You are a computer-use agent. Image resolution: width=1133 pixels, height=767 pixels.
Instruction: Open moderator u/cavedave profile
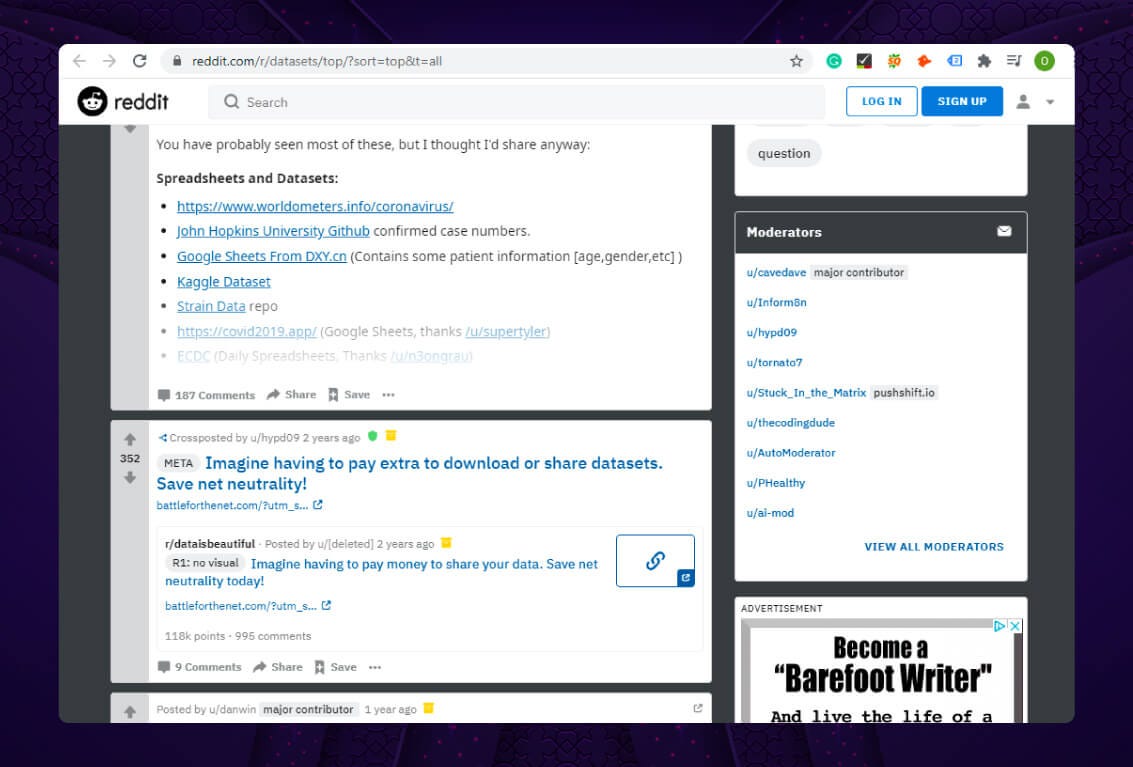click(776, 273)
